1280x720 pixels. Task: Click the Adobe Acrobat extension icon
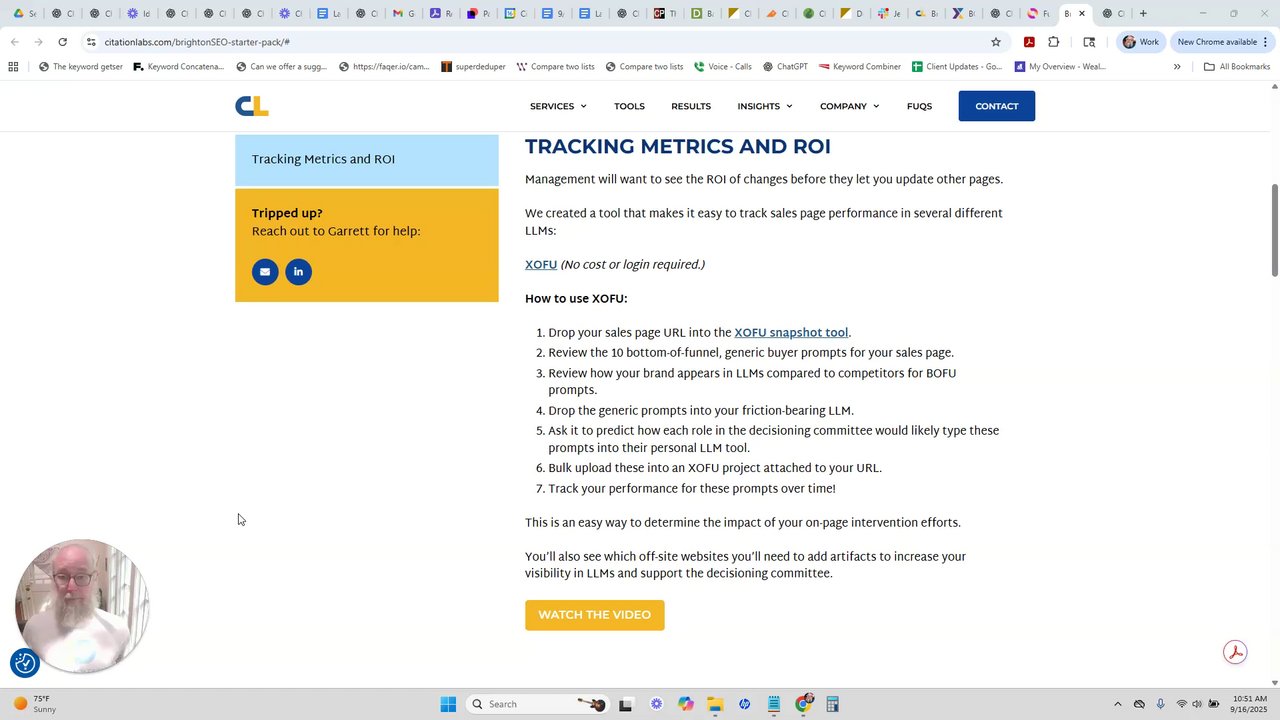click(x=1029, y=42)
